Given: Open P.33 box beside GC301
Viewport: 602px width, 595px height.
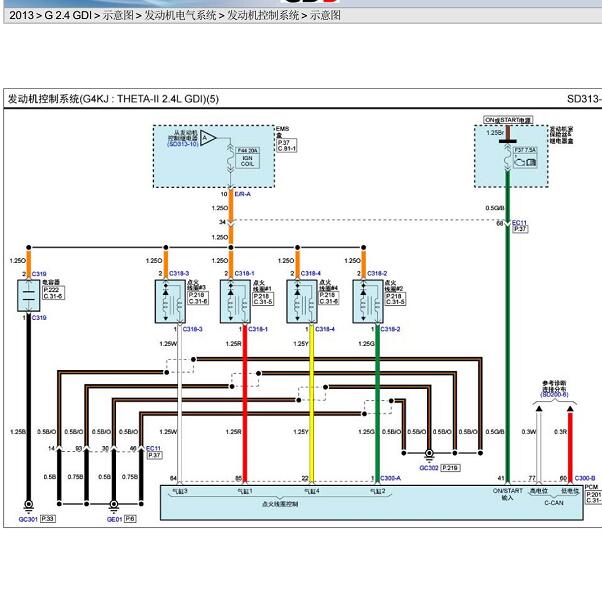Looking at the screenshot, I should coord(48,519).
